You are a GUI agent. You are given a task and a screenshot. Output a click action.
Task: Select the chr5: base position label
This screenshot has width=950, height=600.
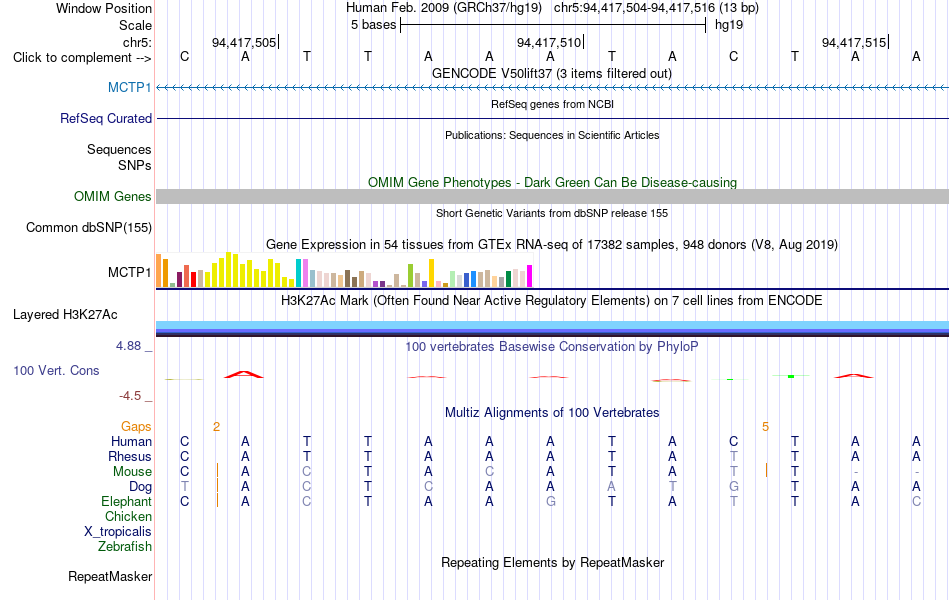coord(137,42)
